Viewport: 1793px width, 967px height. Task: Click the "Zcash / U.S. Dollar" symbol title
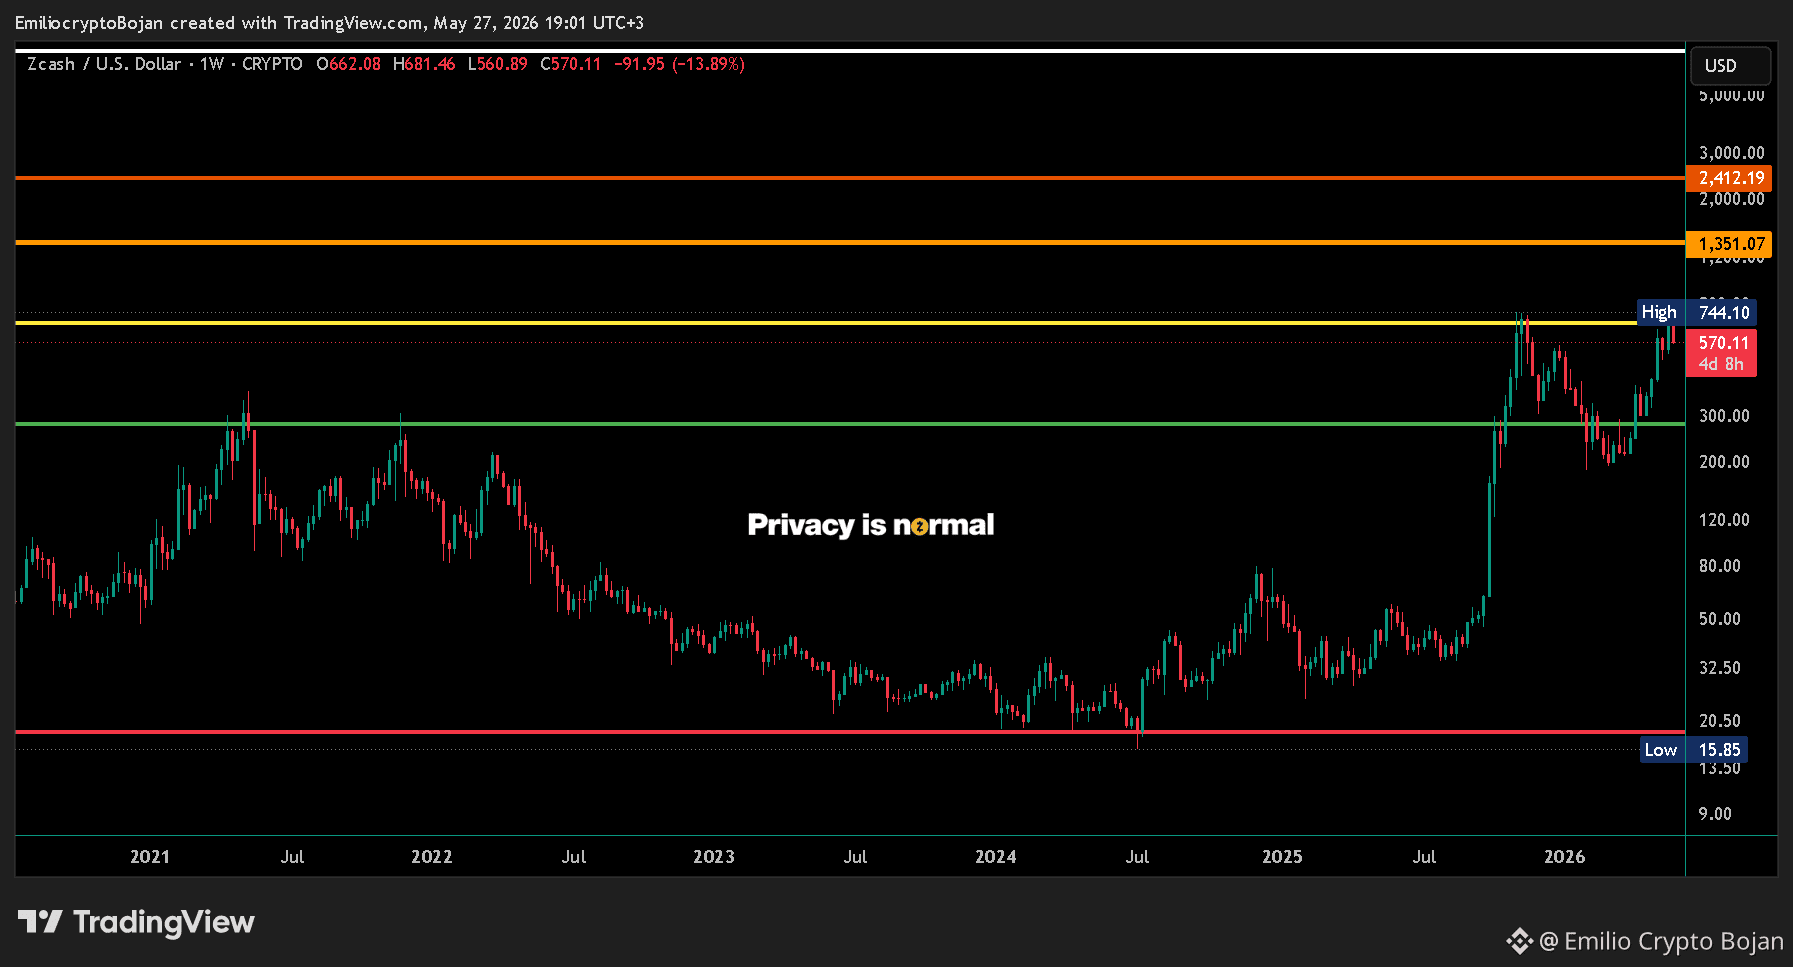coord(104,64)
